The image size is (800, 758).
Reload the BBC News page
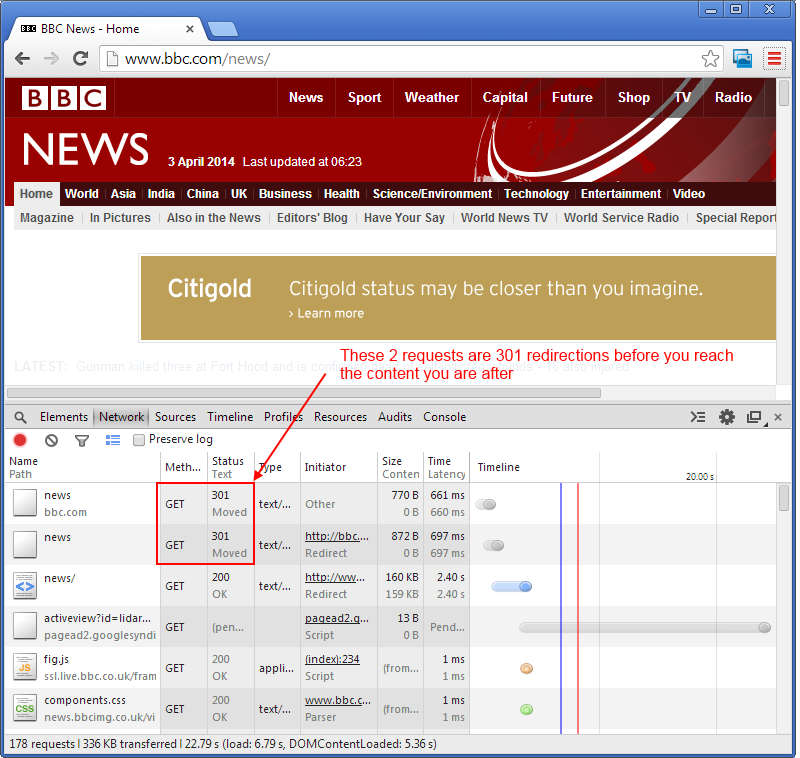coord(81,59)
